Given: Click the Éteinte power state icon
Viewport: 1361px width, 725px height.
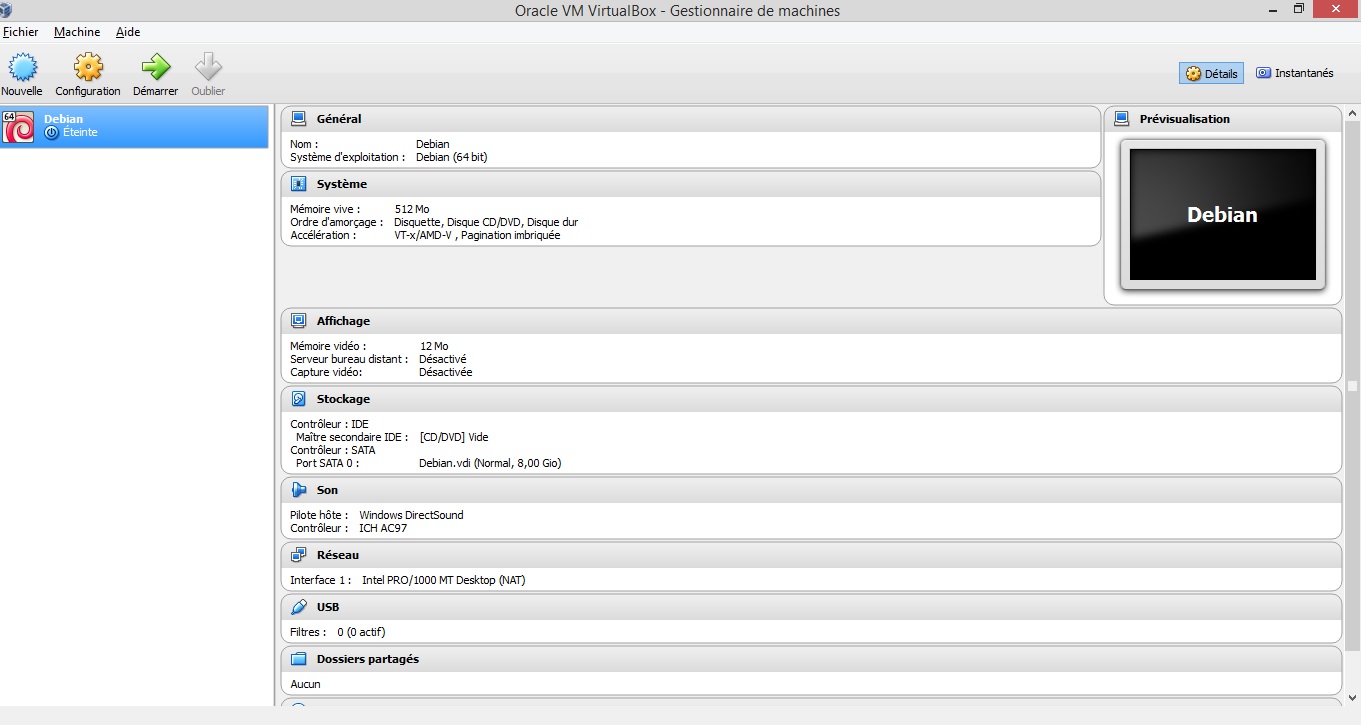Looking at the screenshot, I should 52,133.
